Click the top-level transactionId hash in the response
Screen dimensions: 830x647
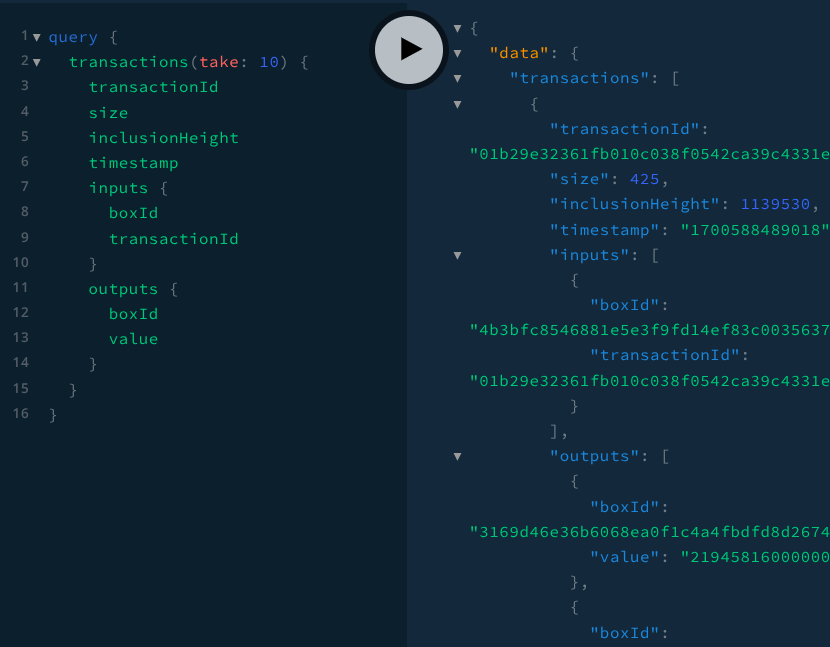point(649,155)
